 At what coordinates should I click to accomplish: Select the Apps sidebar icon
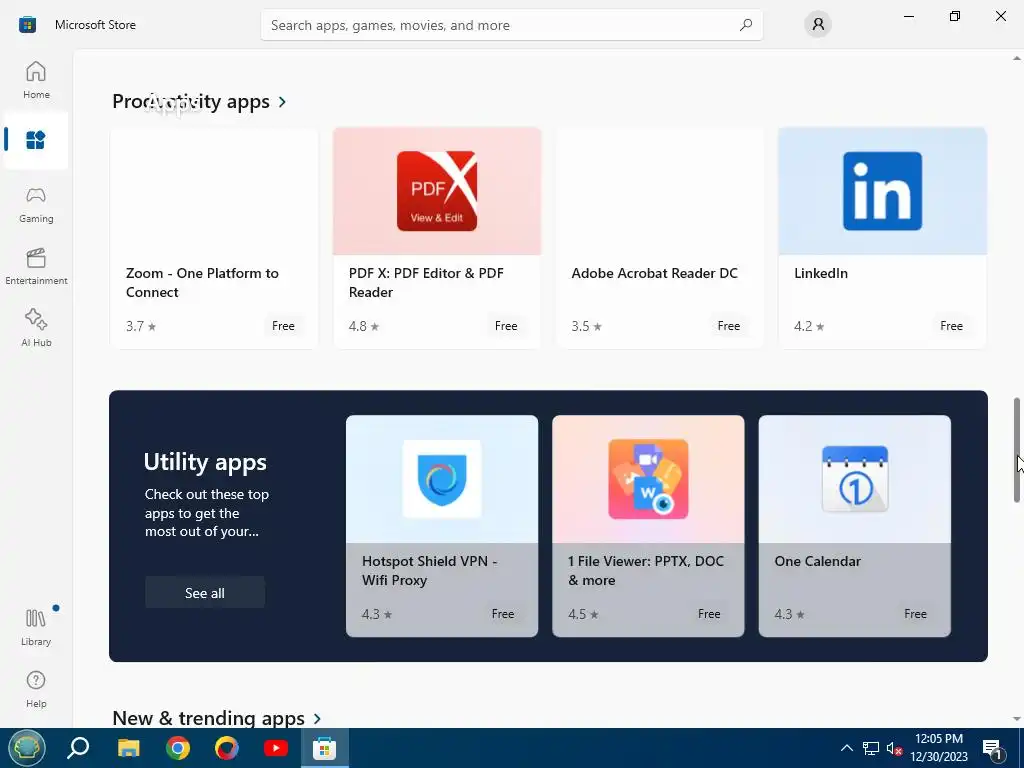(x=36, y=140)
